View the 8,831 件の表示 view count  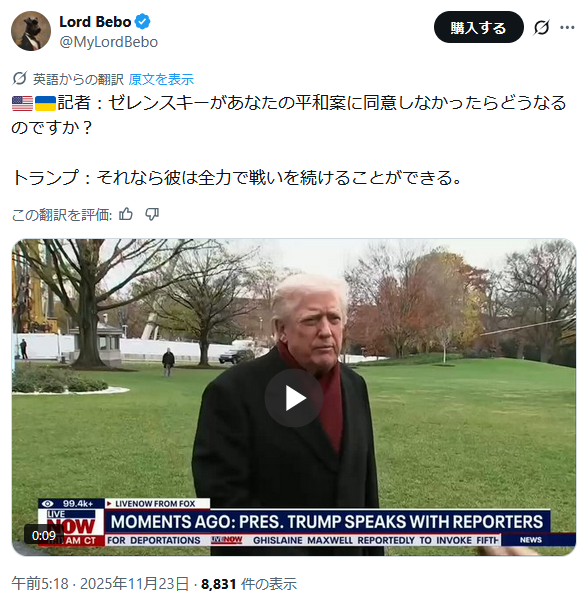249,584
